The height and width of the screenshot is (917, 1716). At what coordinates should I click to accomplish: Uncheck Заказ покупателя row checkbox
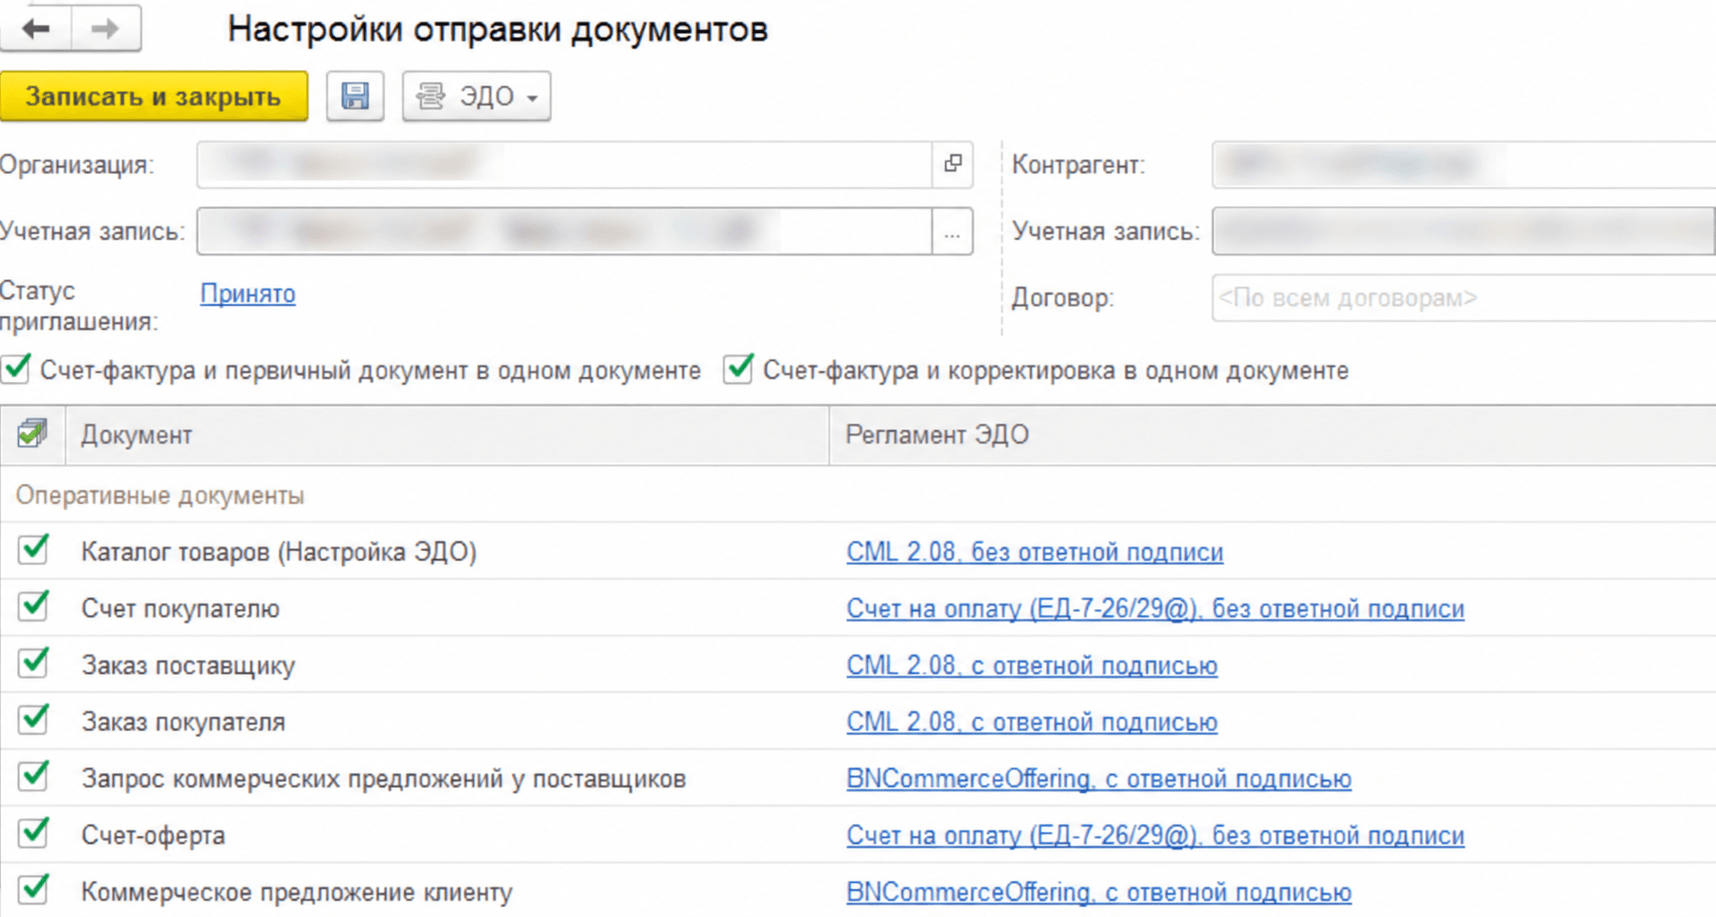coord(33,720)
